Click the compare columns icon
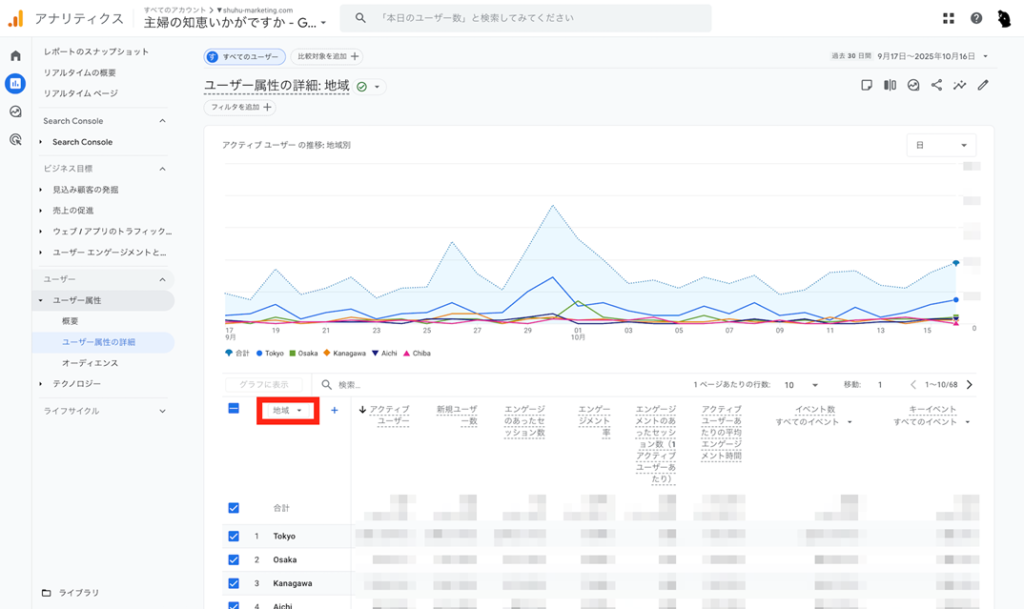This screenshot has width=1024, height=609. [x=890, y=86]
